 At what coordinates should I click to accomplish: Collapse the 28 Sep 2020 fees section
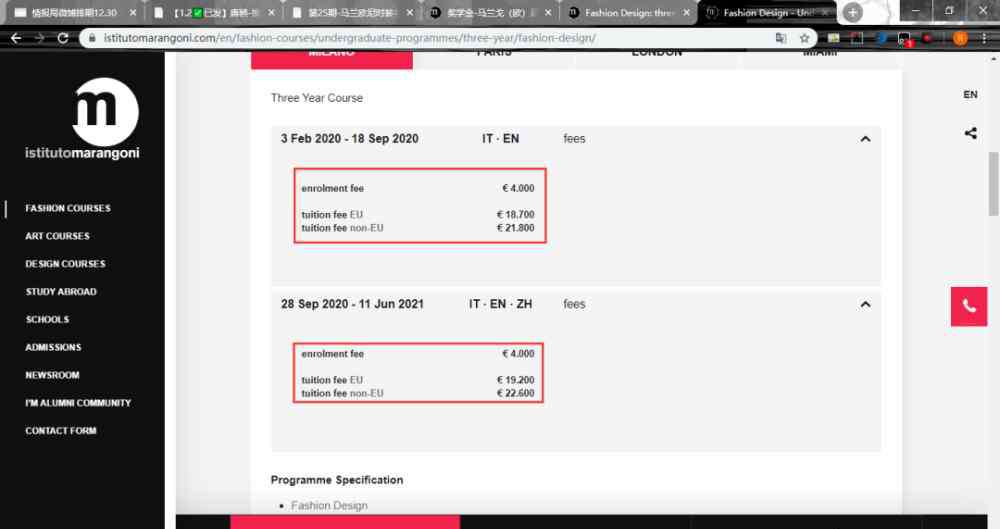tap(865, 304)
